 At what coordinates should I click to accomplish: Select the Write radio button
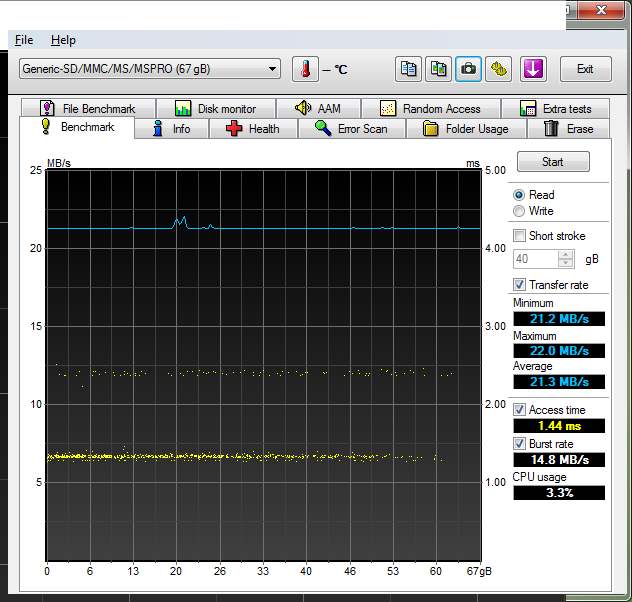[518, 211]
